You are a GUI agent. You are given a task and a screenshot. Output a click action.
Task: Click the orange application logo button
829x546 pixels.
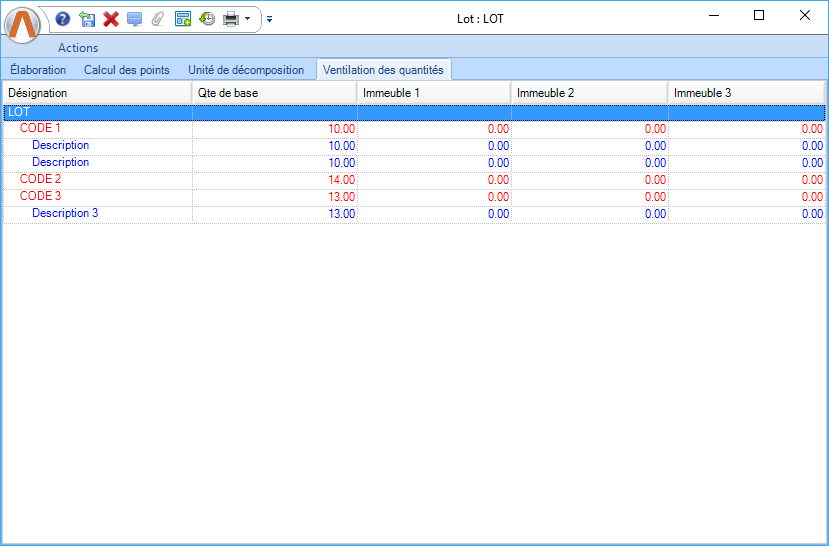click(23, 24)
